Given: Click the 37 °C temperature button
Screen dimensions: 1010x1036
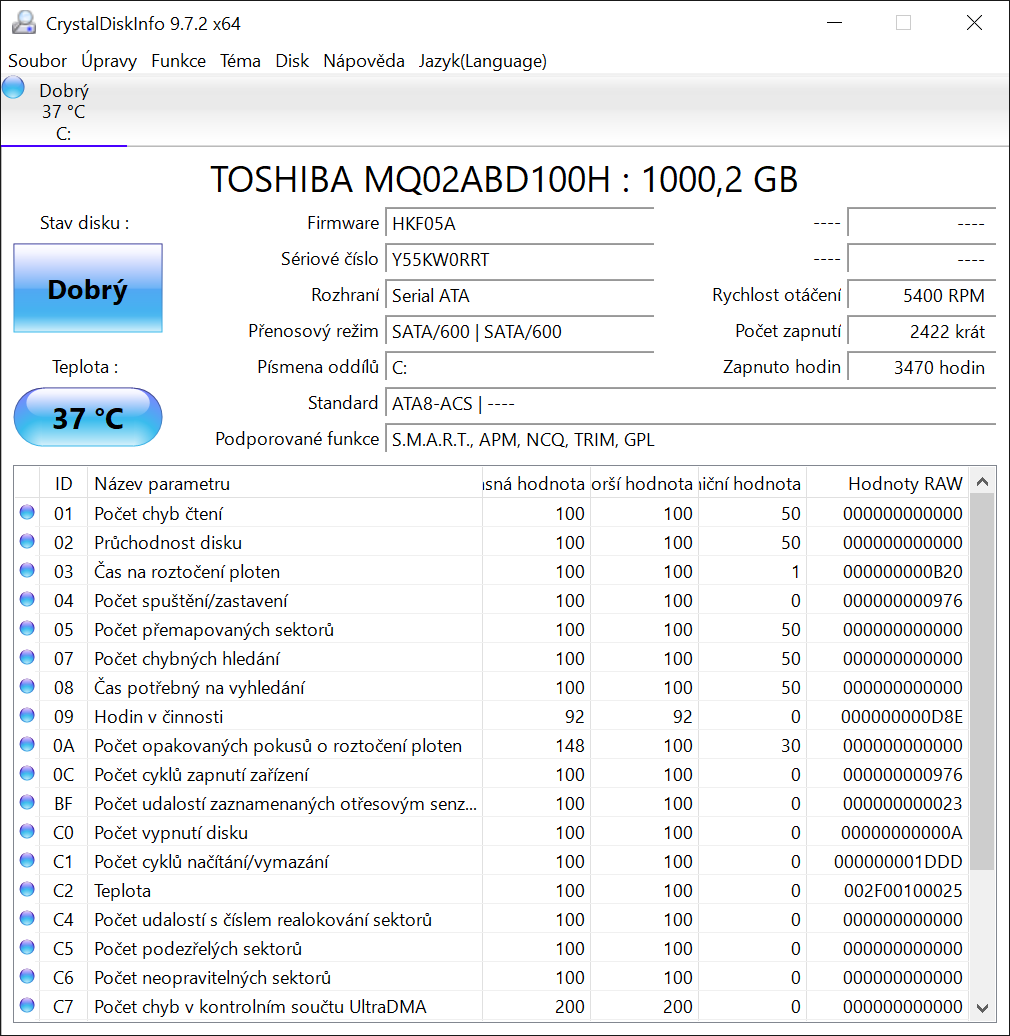Looking at the screenshot, I should [88, 417].
